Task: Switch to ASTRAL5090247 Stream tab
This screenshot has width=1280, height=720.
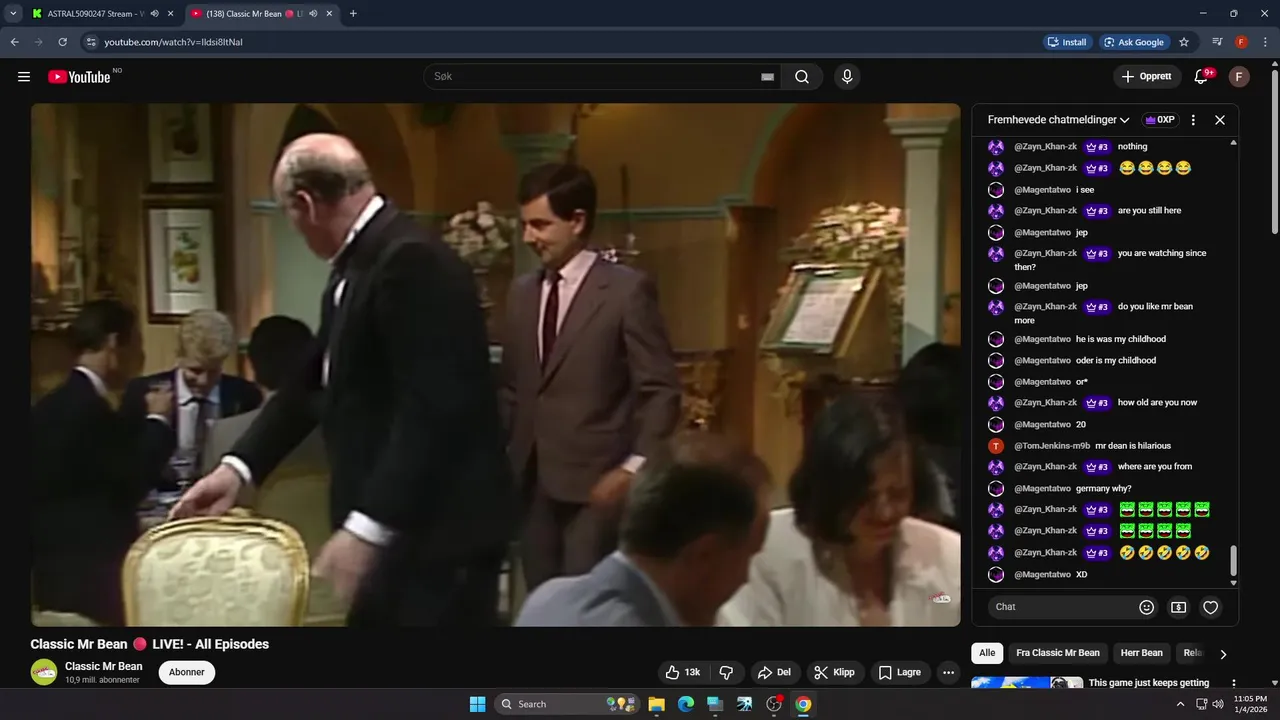Action: 98,14
